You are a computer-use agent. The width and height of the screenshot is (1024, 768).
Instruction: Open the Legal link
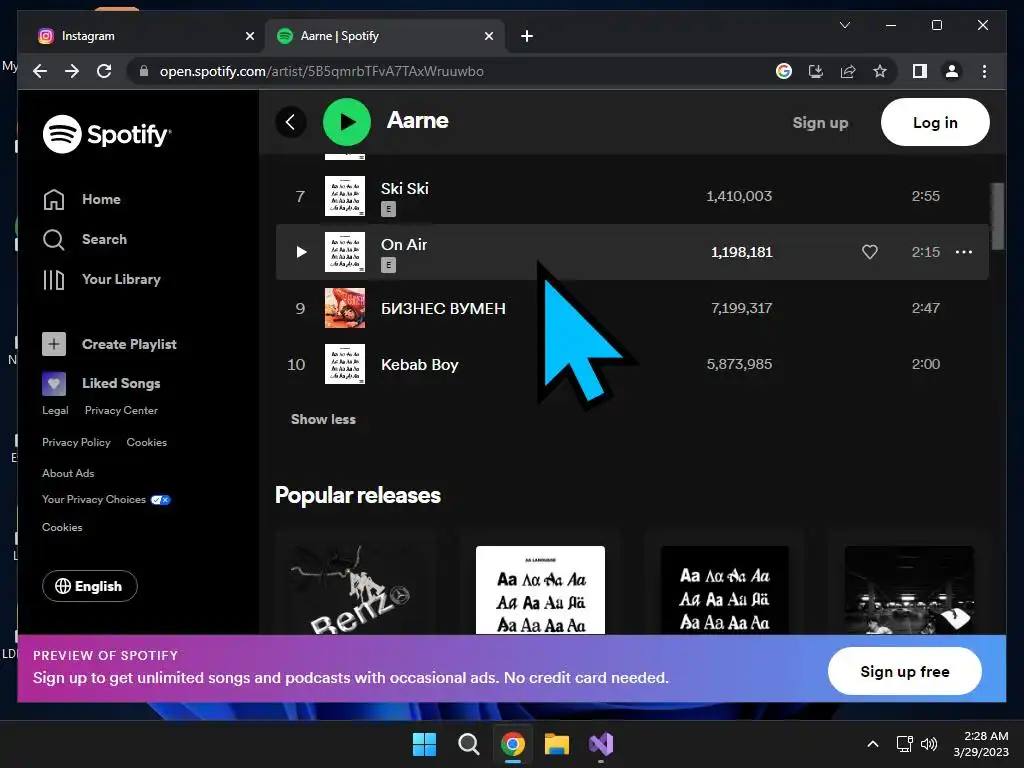pos(55,411)
